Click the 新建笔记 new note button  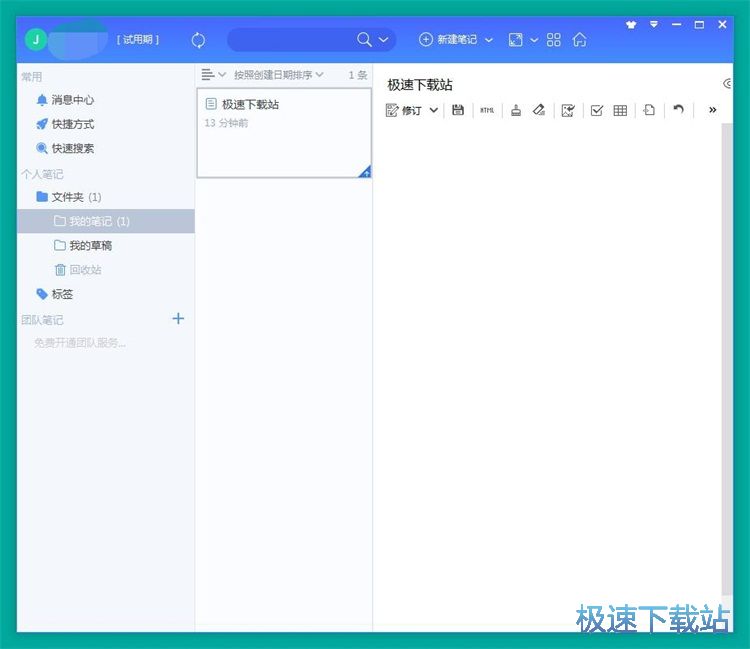click(448, 40)
